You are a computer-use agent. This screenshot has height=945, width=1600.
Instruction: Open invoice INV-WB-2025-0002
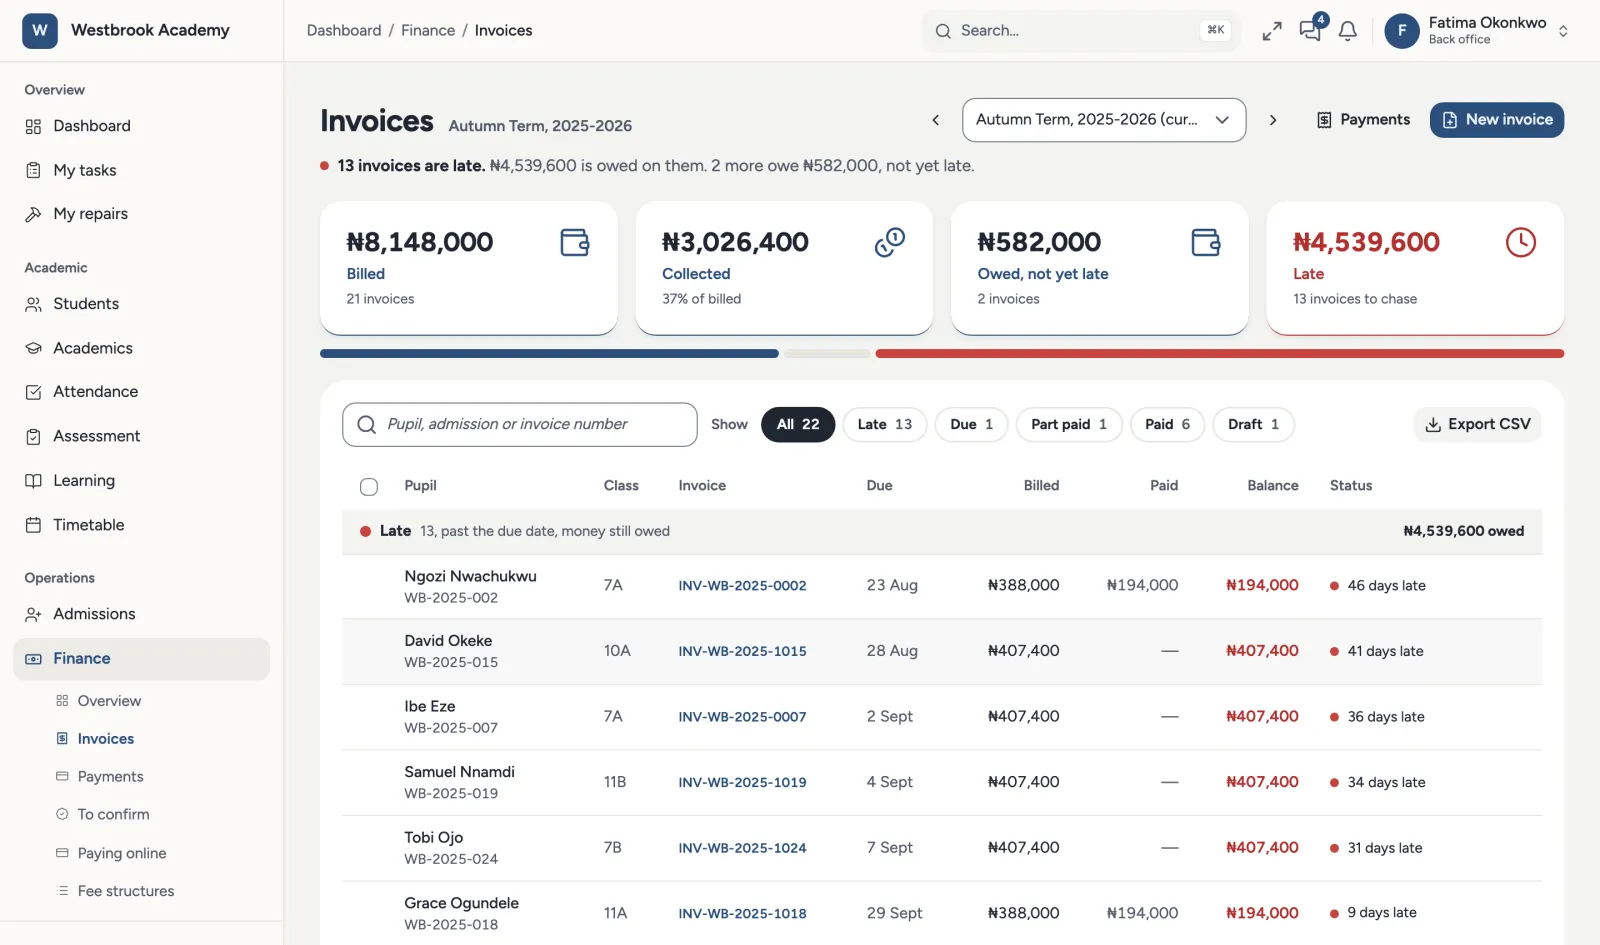pyautogui.click(x=742, y=586)
